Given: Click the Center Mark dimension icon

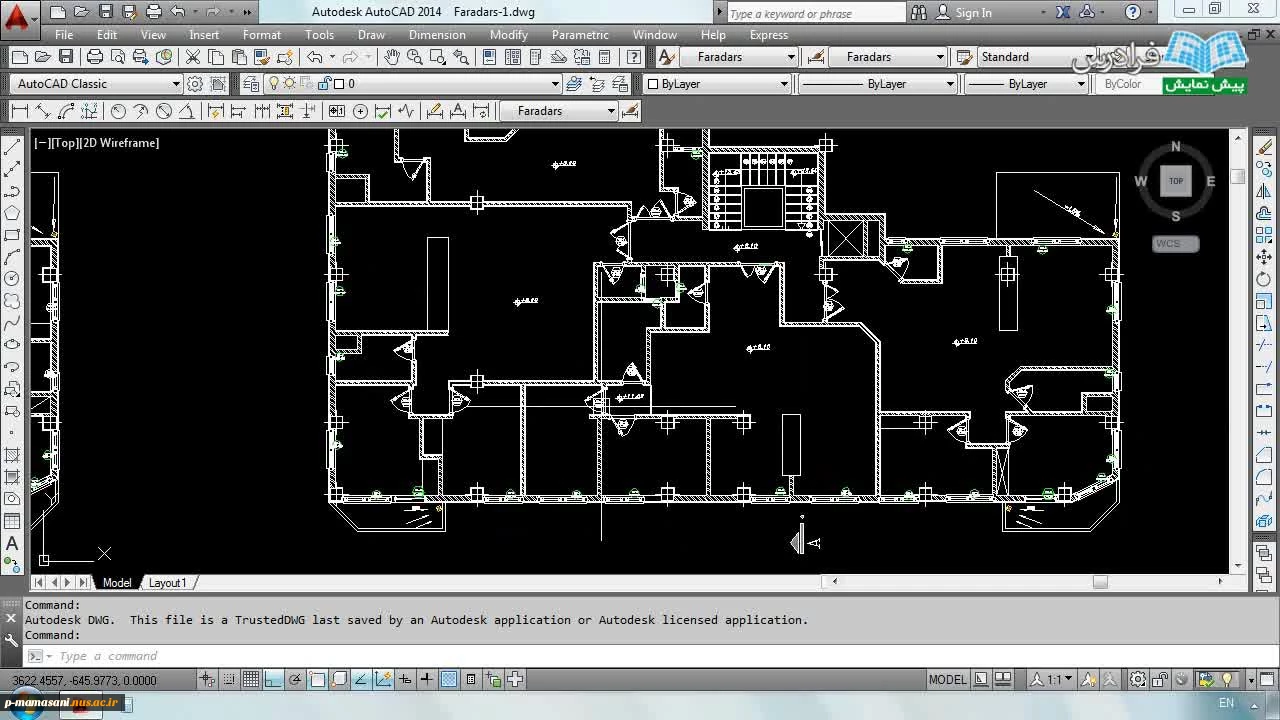Looking at the screenshot, I should tap(360, 111).
